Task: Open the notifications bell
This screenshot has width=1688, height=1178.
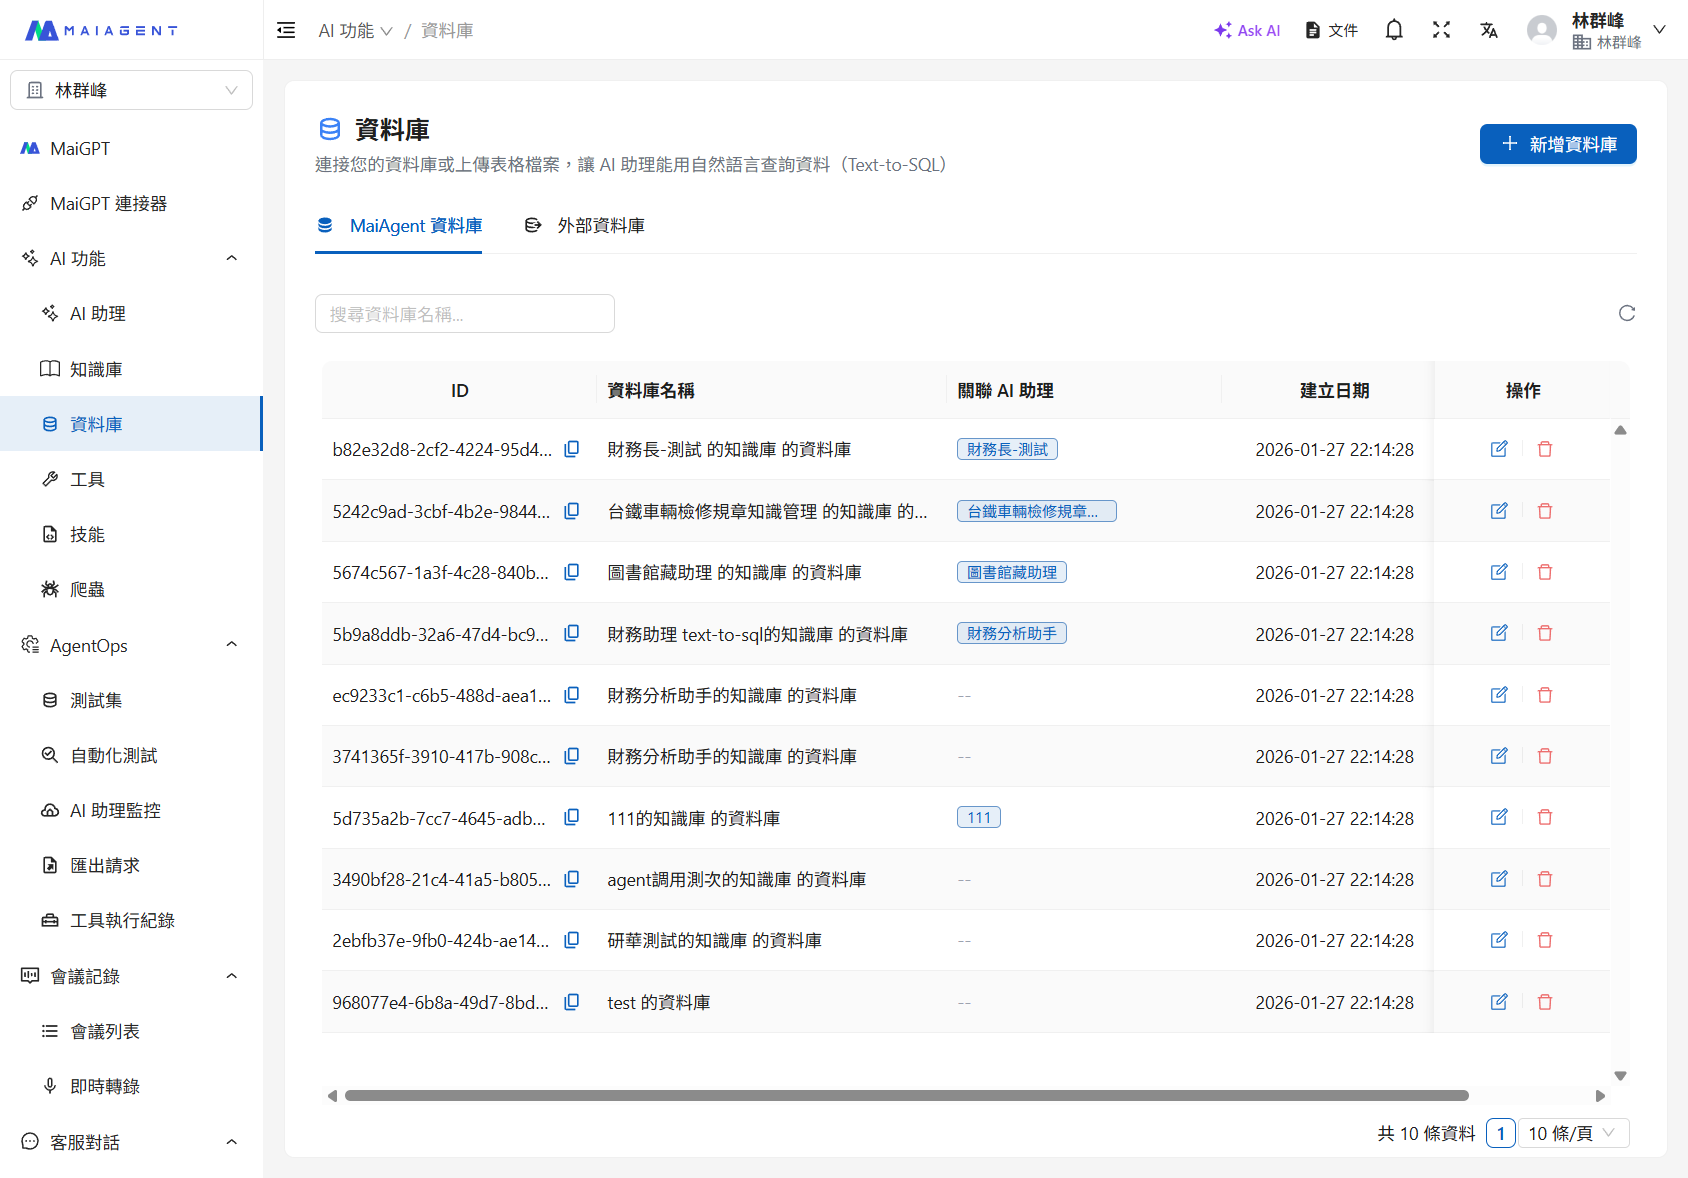Action: tap(1393, 30)
